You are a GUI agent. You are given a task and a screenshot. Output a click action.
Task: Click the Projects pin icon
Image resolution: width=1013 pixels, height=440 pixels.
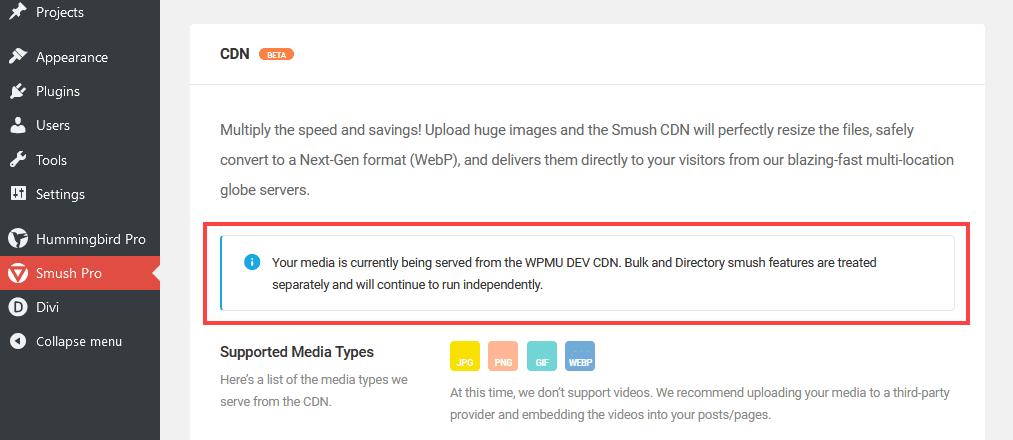[x=17, y=12]
